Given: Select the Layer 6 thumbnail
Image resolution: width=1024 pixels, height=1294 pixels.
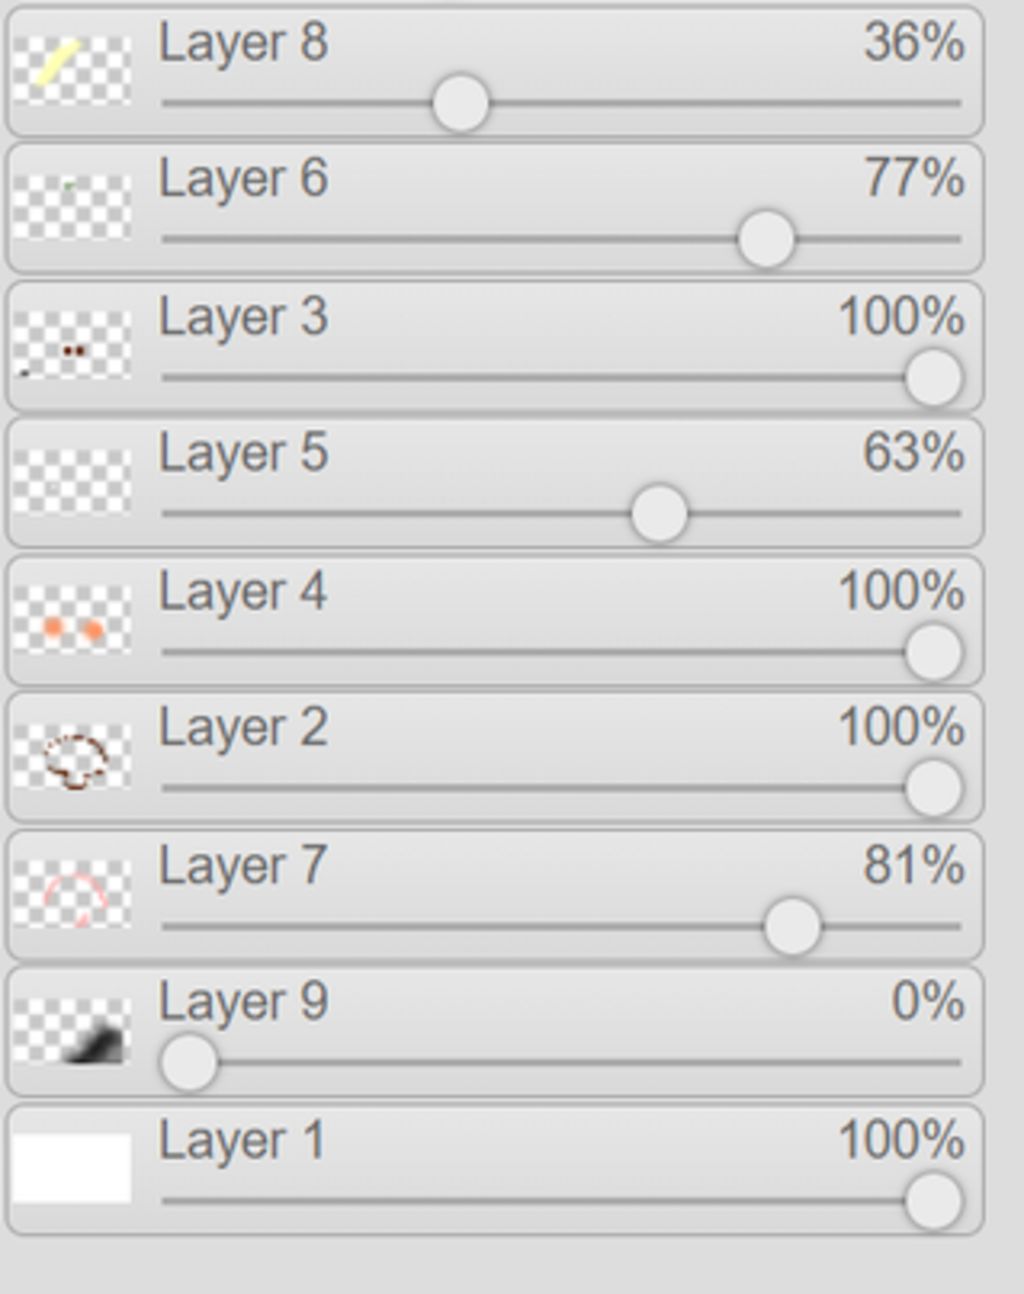Looking at the screenshot, I should click(x=72, y=207).
